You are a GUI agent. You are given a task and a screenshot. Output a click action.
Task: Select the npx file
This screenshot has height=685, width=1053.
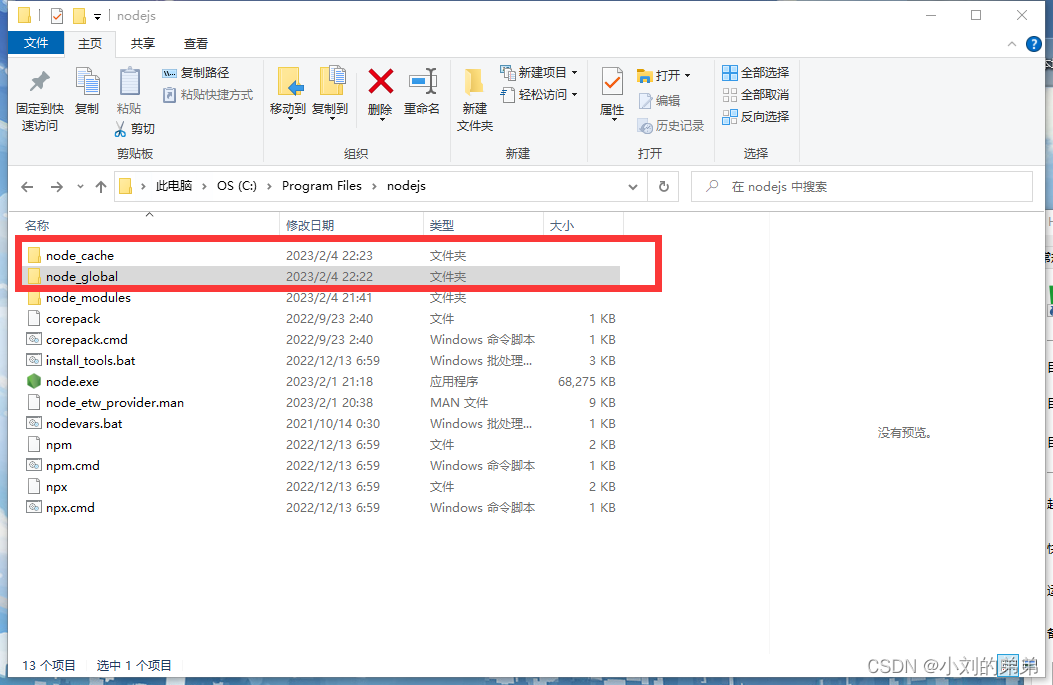321,487
